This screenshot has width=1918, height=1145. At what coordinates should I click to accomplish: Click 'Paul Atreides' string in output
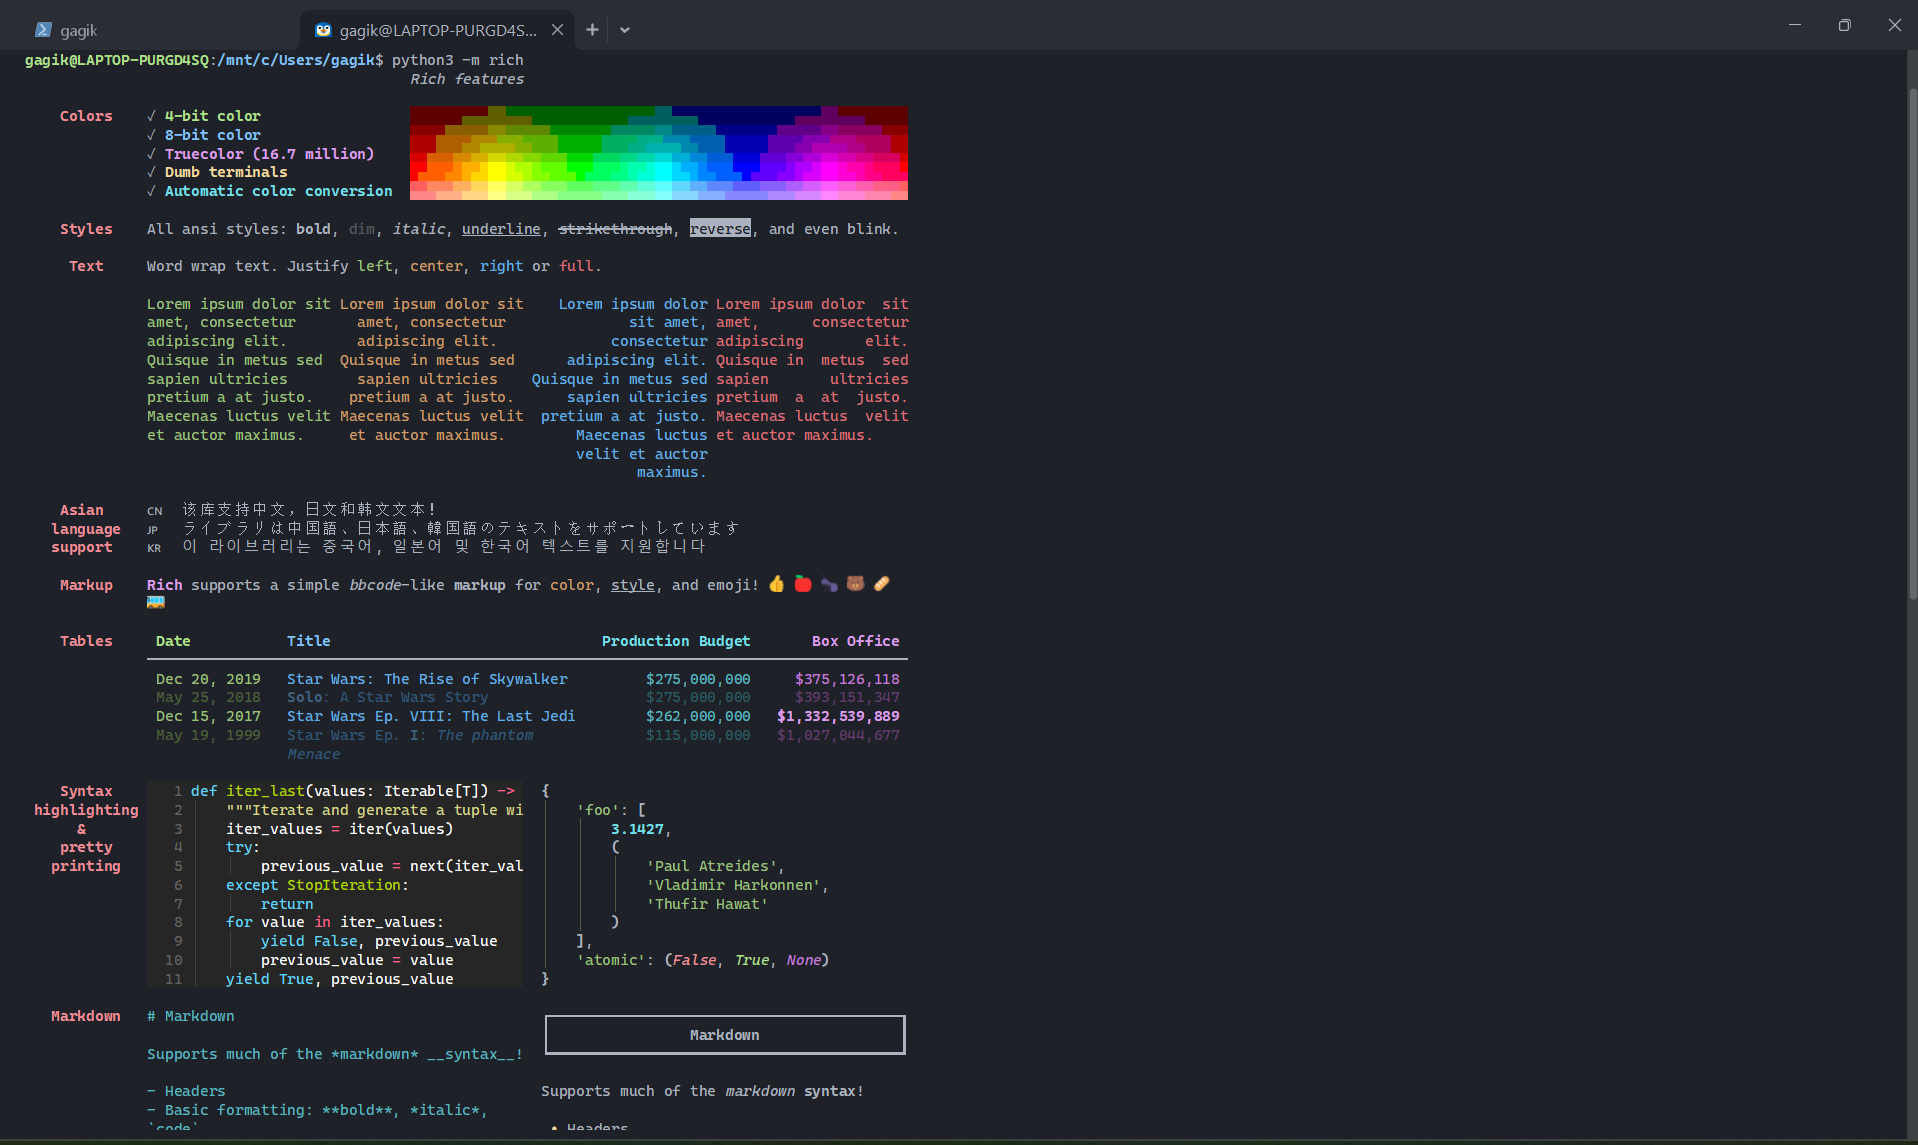pos(712,866)
